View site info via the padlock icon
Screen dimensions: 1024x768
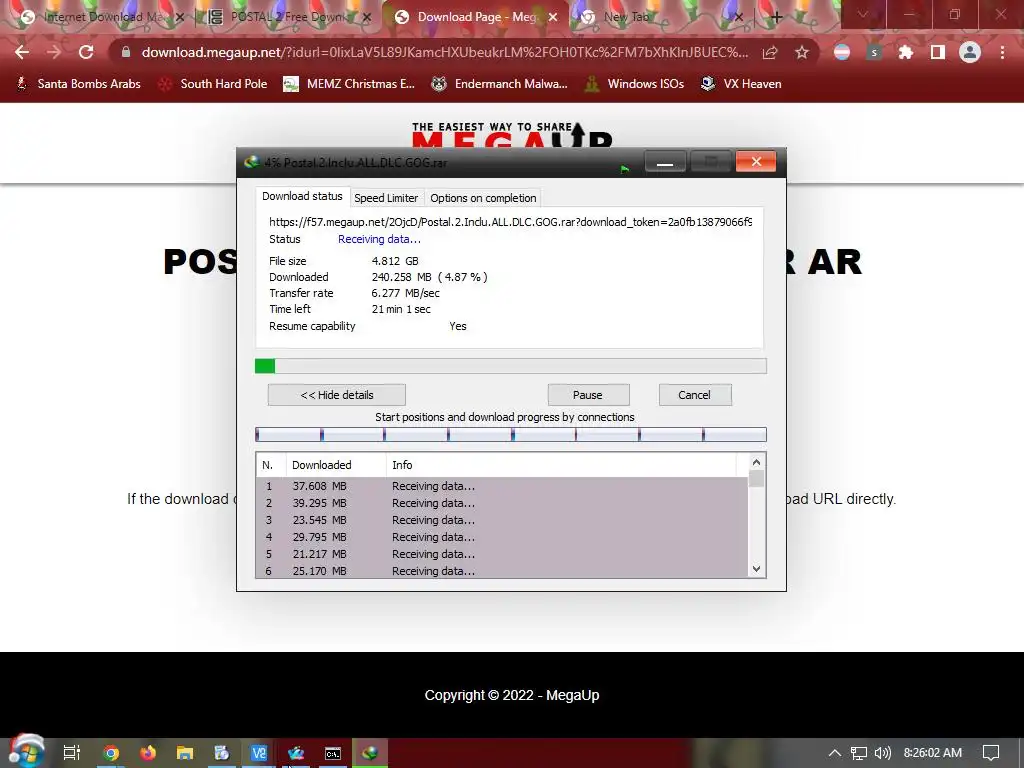(126, 52)
